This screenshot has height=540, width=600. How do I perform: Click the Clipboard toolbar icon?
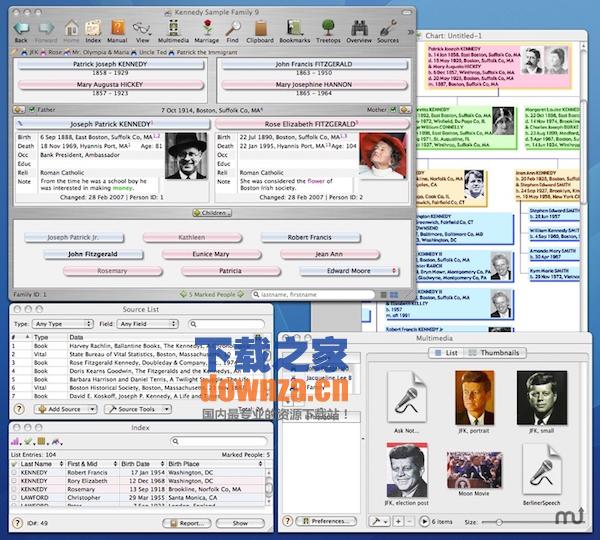(260, 29)
